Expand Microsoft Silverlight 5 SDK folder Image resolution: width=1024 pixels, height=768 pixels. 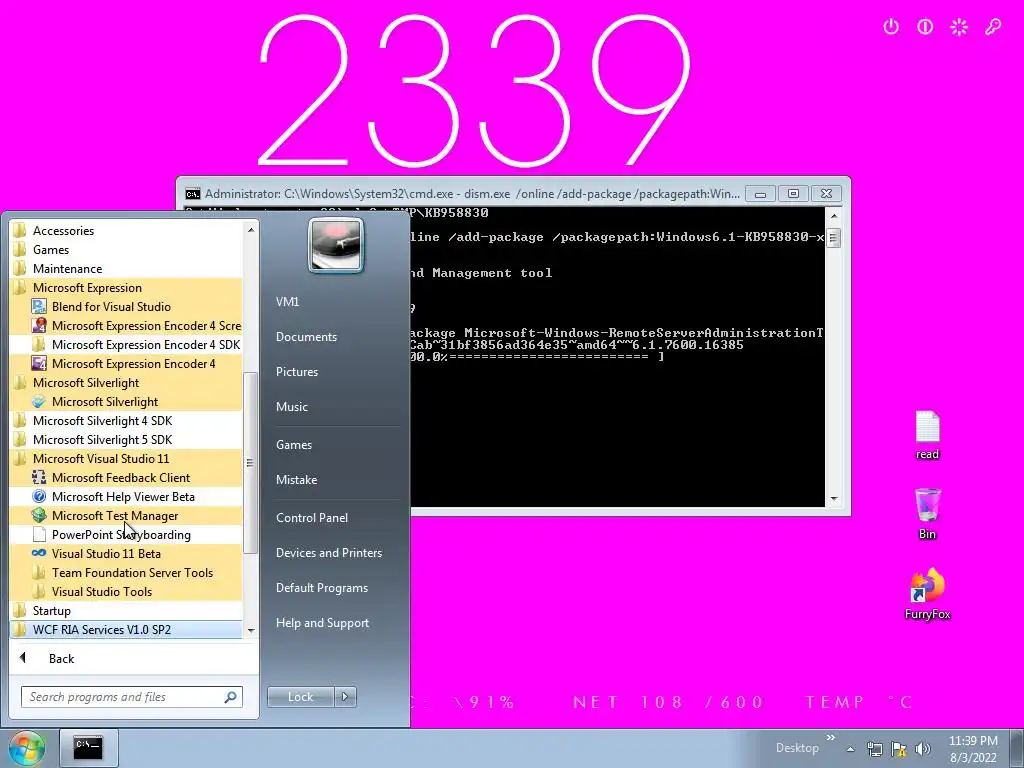point(125,440)
